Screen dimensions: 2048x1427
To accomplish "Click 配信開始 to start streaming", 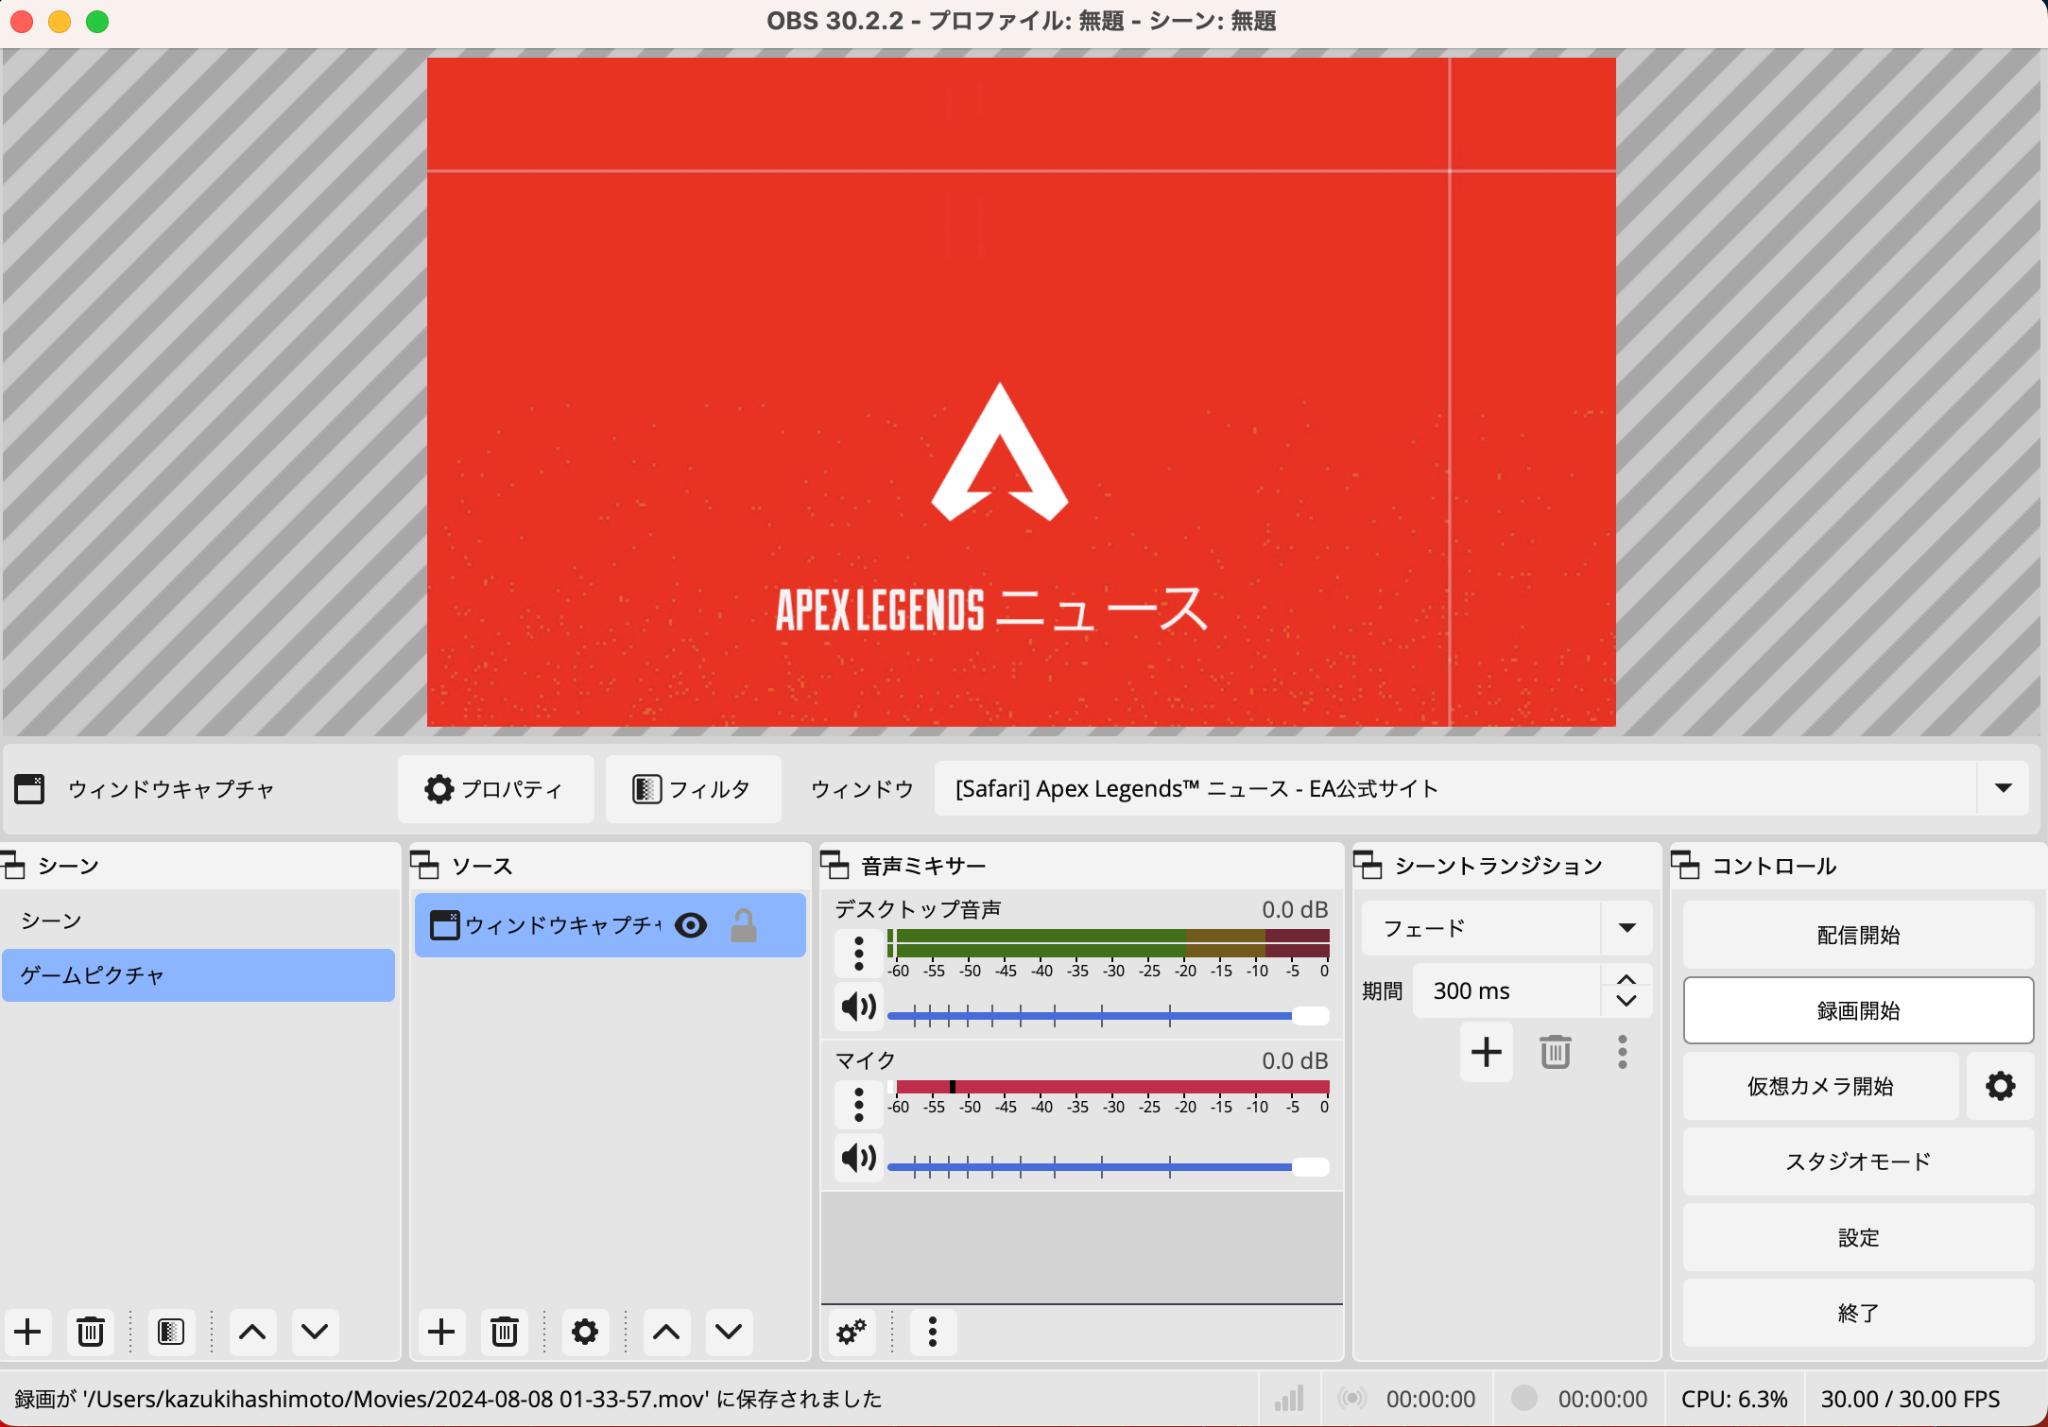I will tap(1858, 935).
